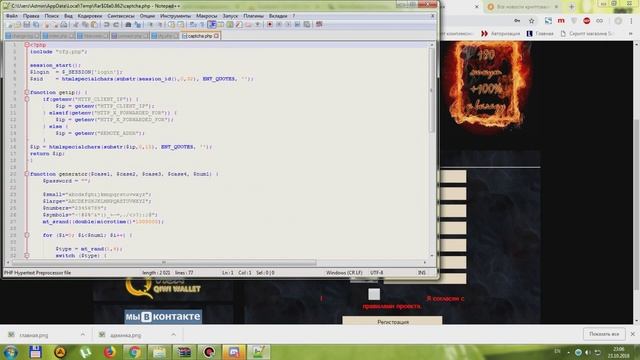Click the 'Показать все' downloads button

point(604,334)
